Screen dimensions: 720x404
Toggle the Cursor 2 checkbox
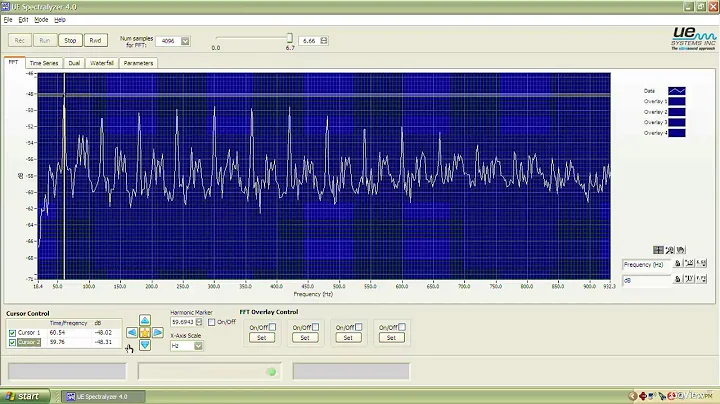12,342
